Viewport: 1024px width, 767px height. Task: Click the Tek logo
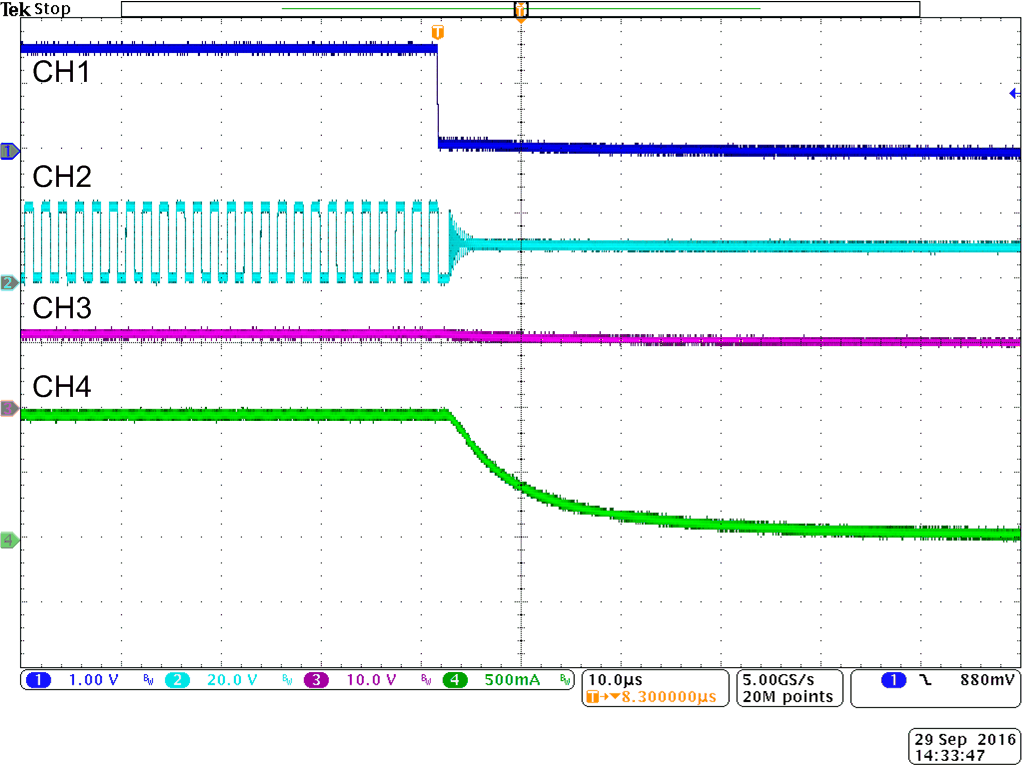click(16, 8)
